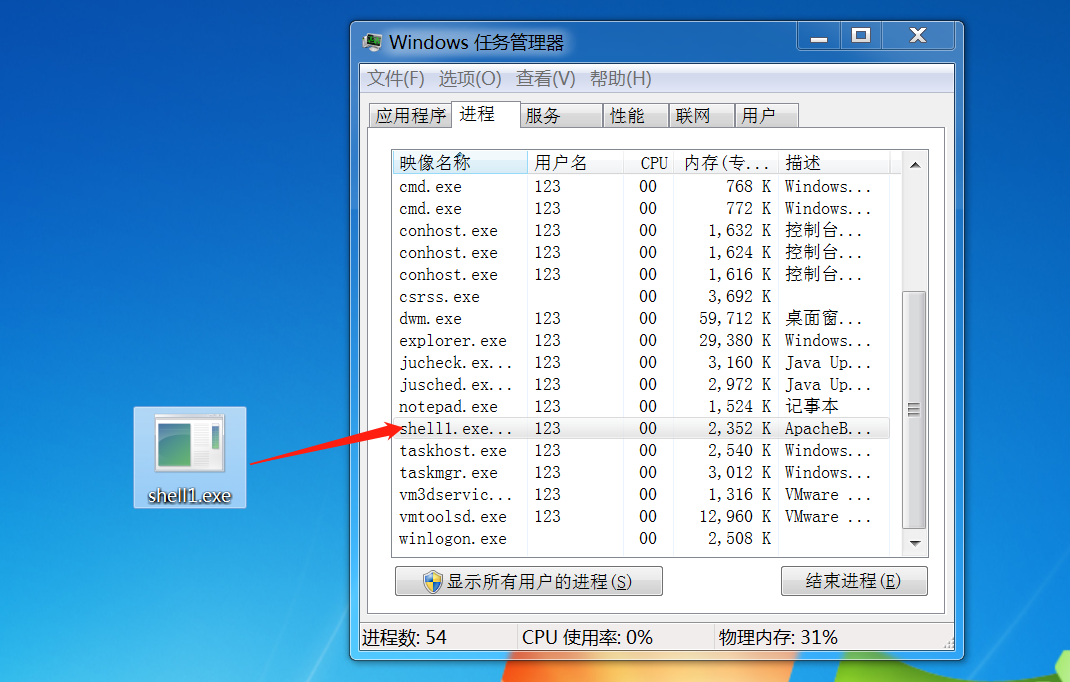
Task: Select the cmd.exe row with 768 K
Action: (641, 186)
